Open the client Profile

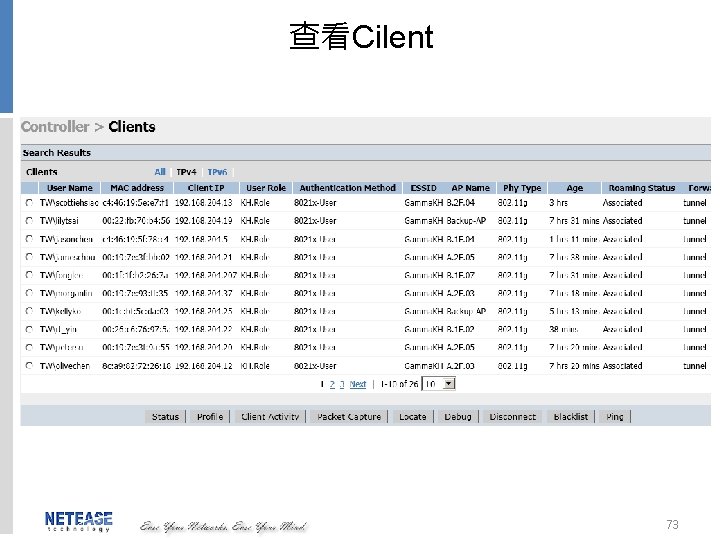(210, 417)
